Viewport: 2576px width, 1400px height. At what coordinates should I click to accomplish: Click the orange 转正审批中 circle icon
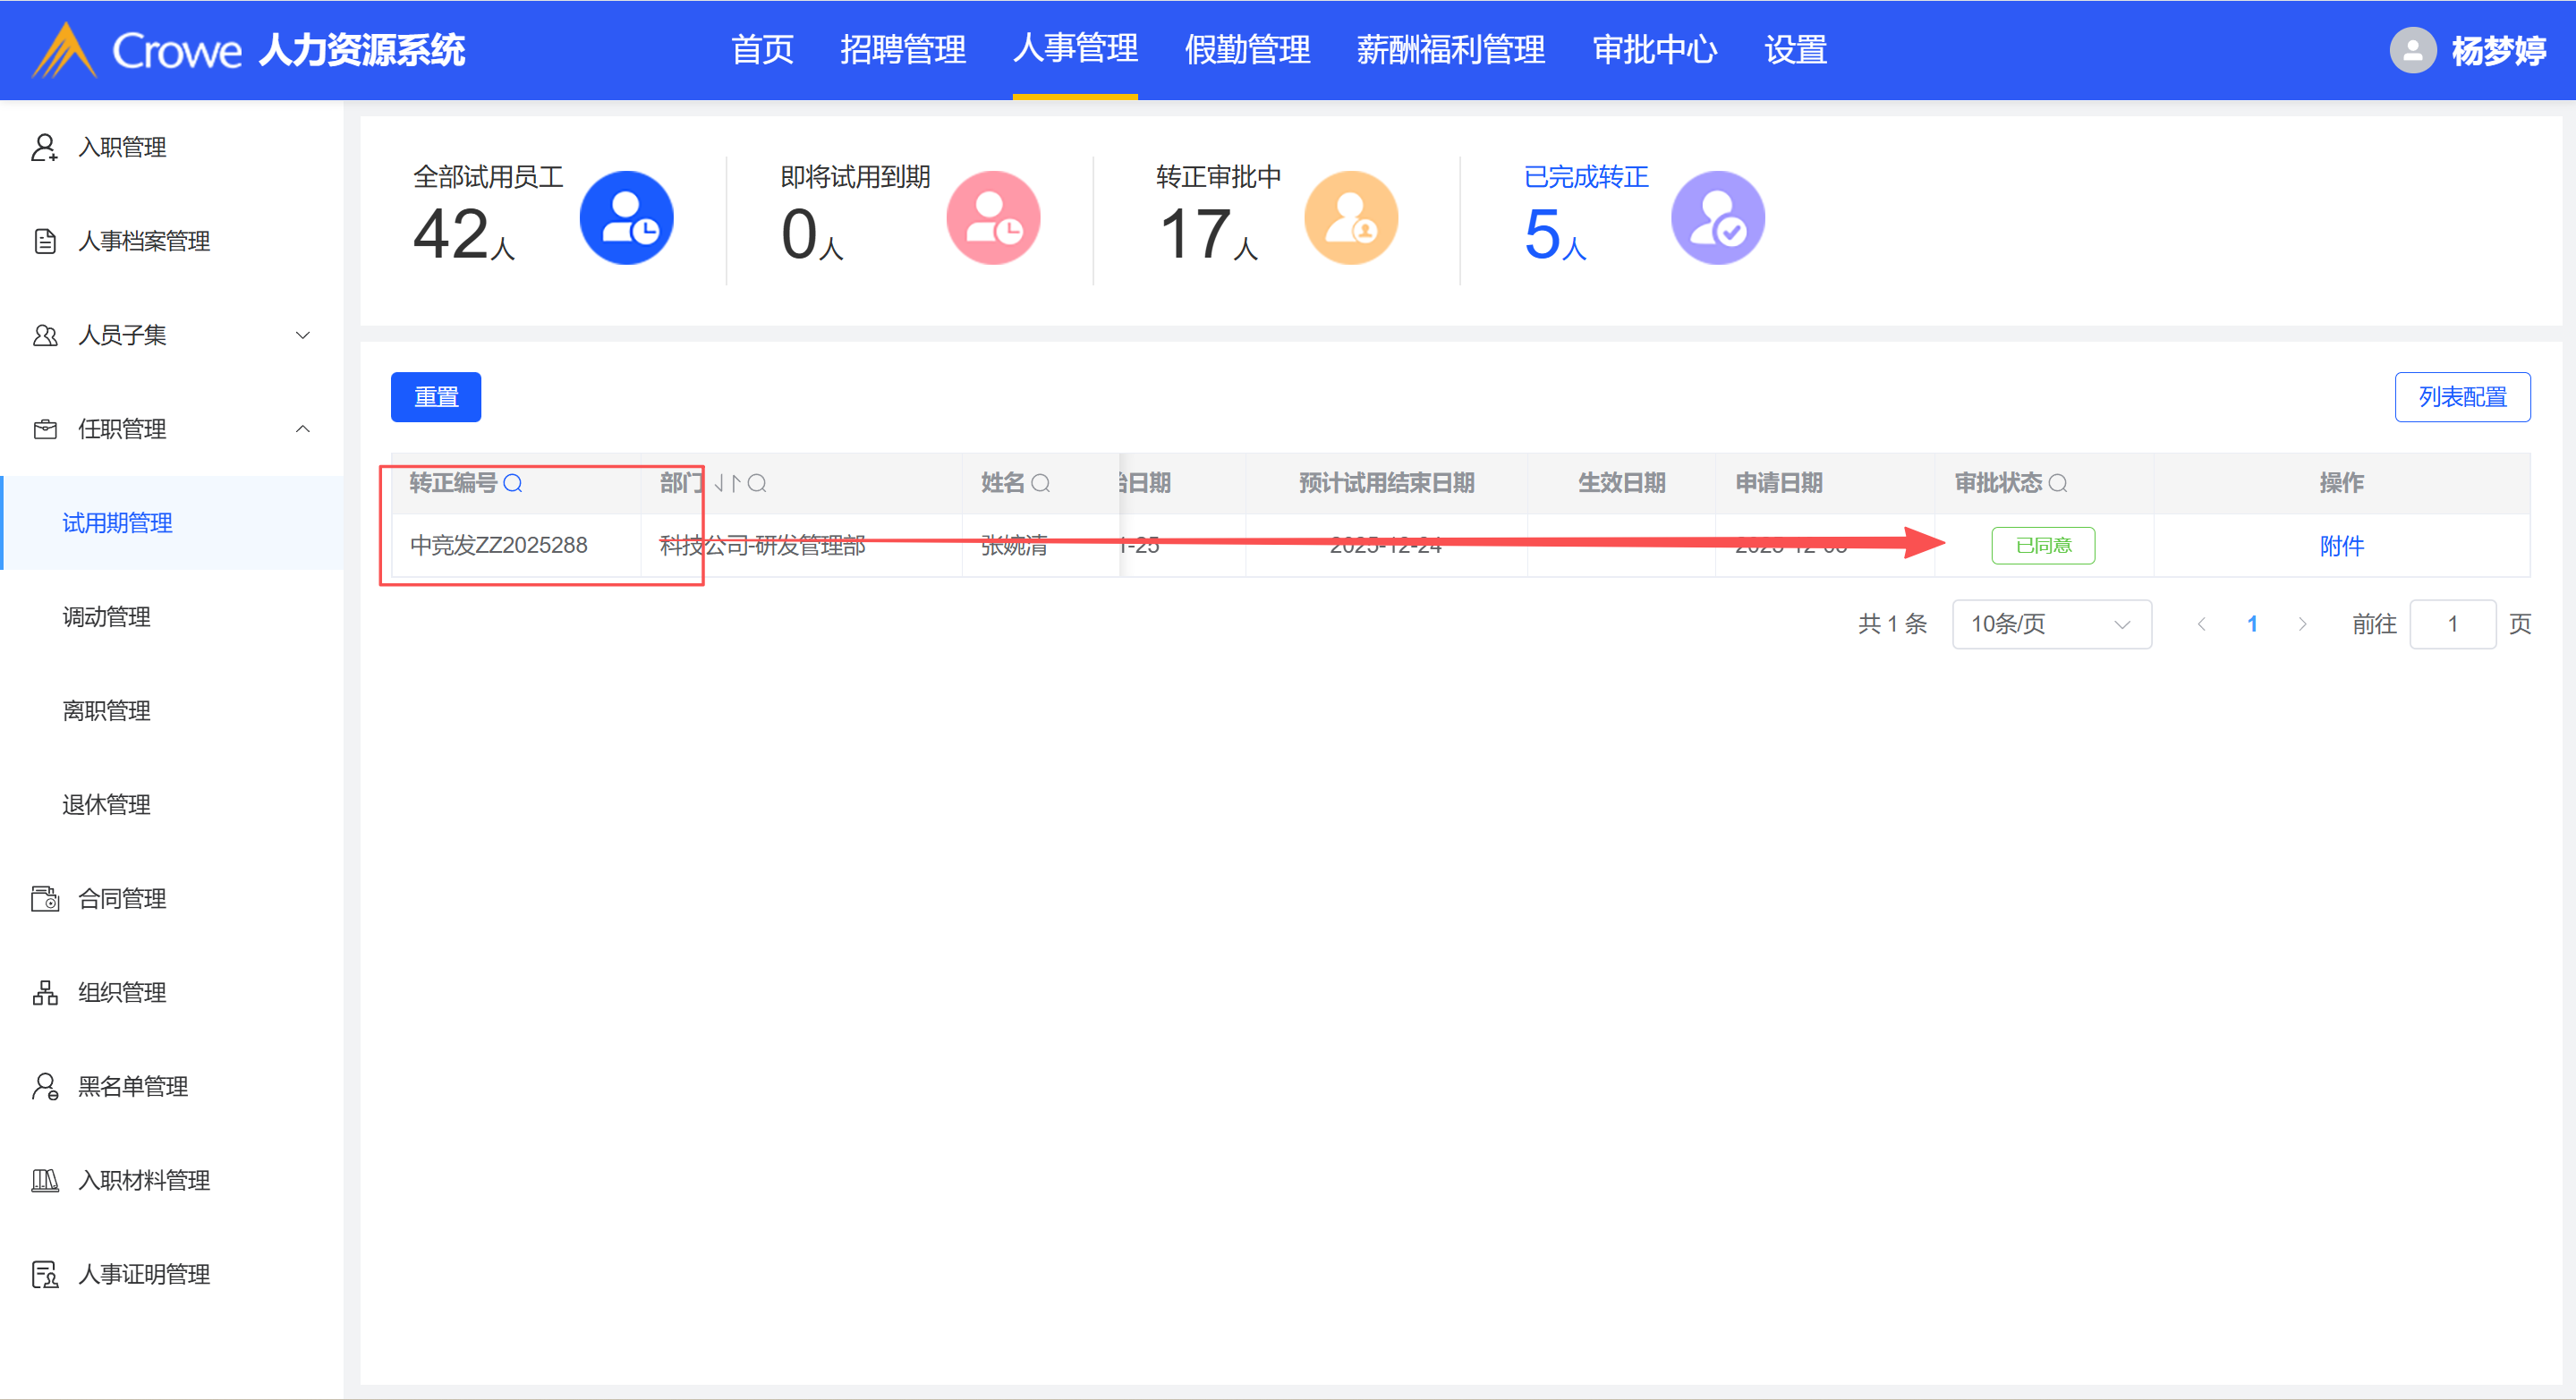click(x=1350, y=218)
